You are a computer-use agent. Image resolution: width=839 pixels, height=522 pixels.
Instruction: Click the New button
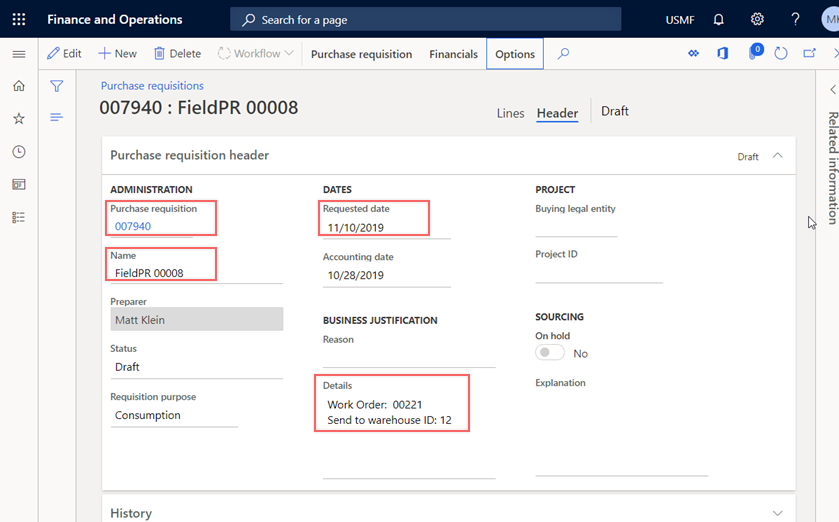tap(117, 54)
